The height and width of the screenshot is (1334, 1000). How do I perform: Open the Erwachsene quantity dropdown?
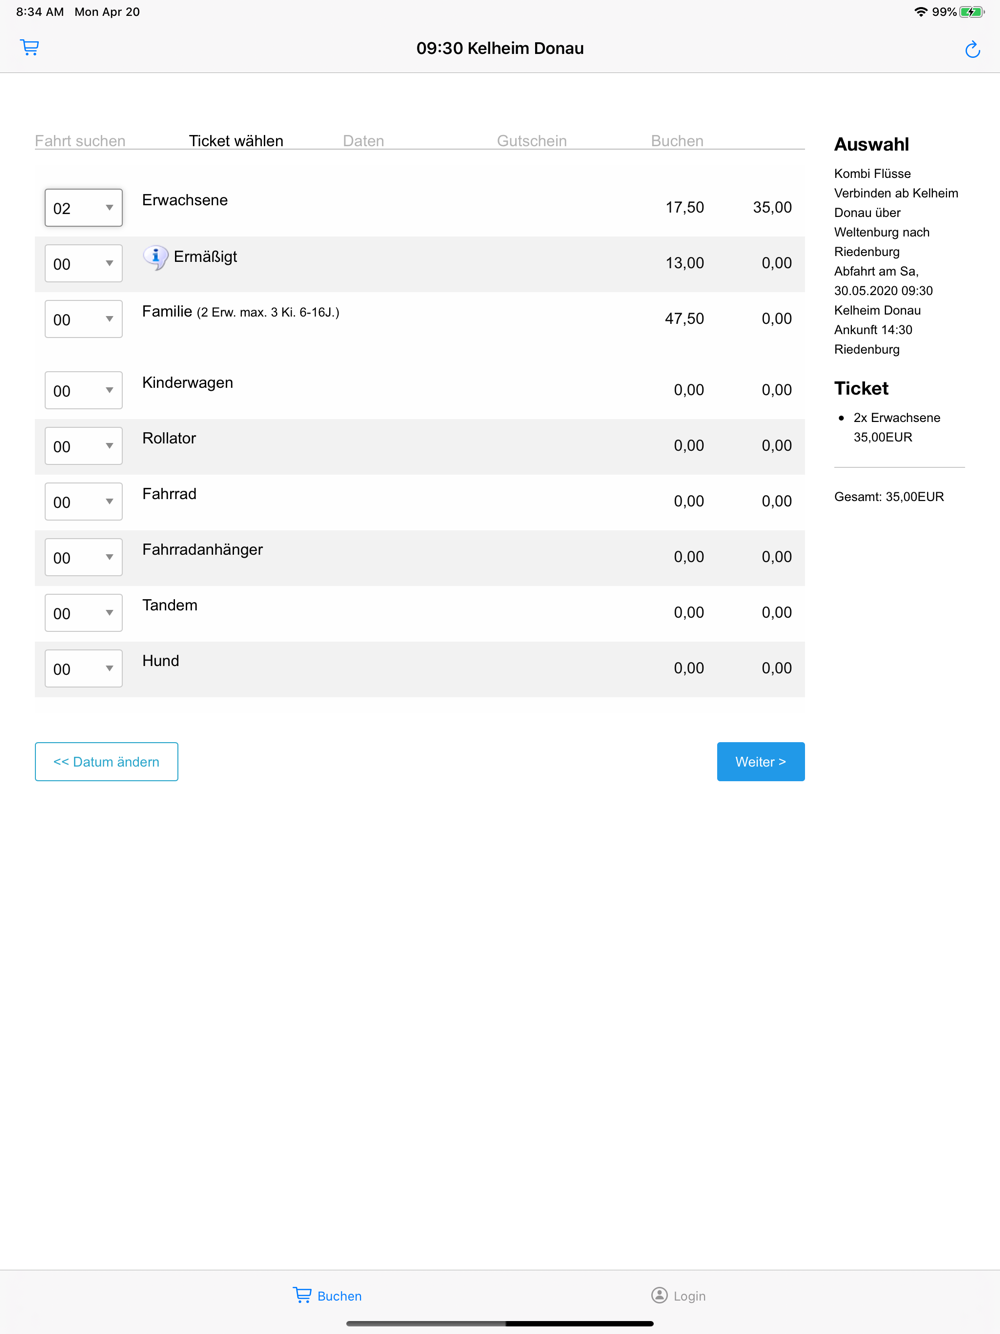coord(83,208)
